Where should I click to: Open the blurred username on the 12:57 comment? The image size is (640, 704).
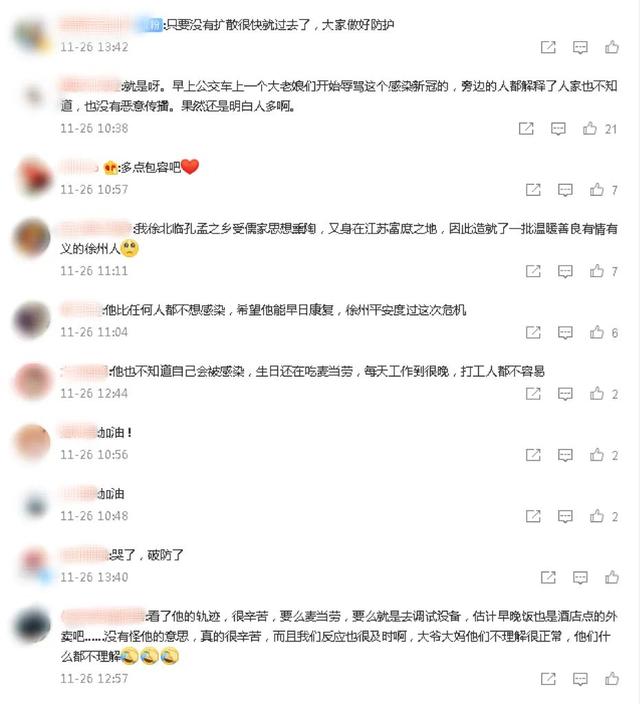coord(103,616)
